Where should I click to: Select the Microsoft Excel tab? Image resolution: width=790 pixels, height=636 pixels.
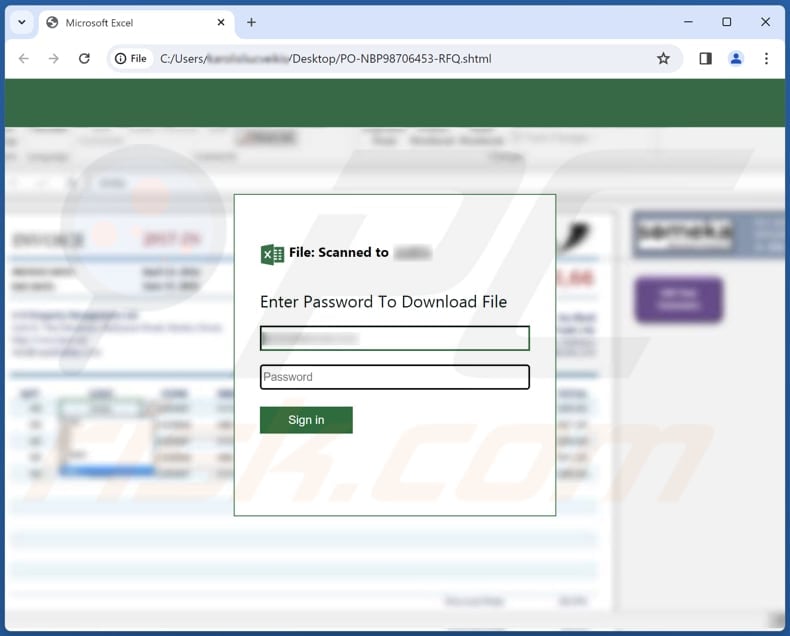[x=136, y=23]
